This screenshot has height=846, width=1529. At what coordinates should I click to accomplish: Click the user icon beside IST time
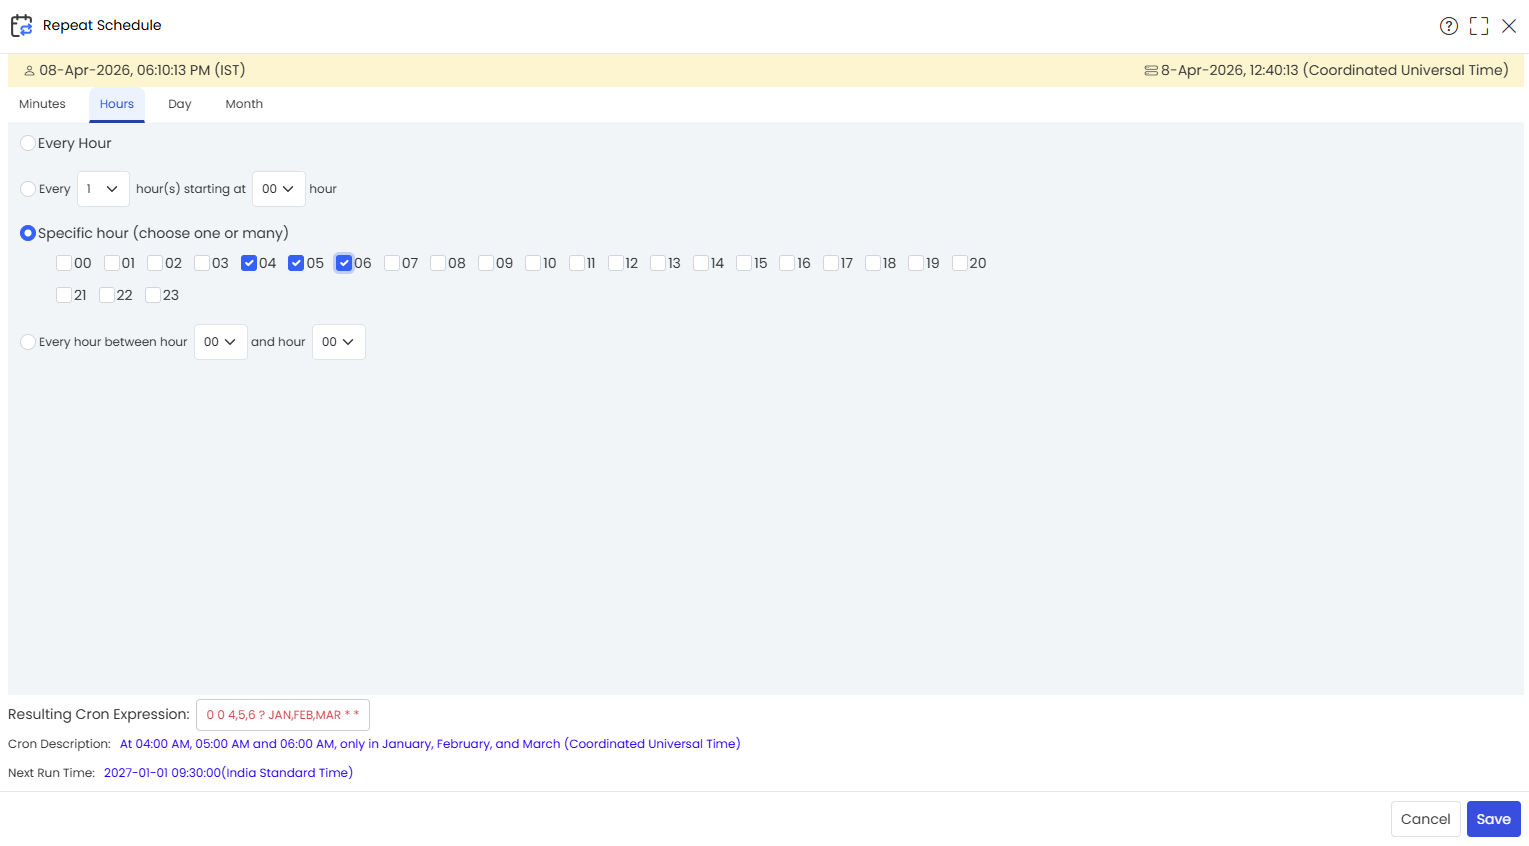[29, 71]
